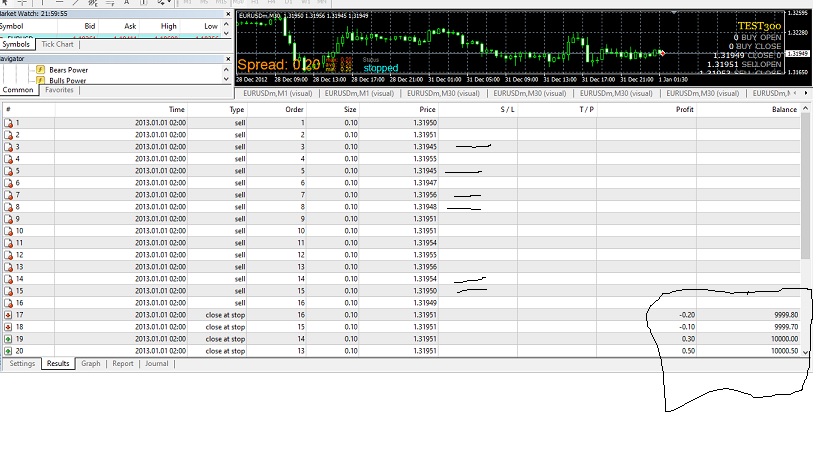
Task: Click the close at stop icon in row 17
Action: tap(8, 315)
